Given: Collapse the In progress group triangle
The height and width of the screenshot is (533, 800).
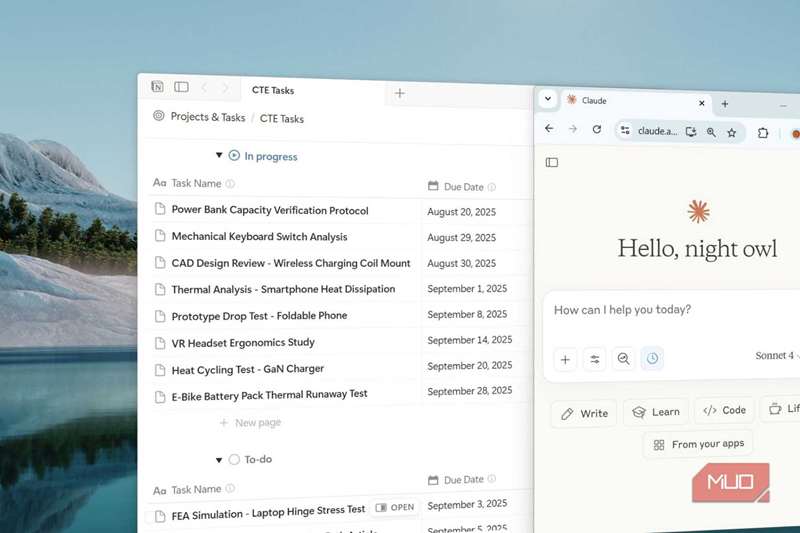Looking at the screenshot, I should pos(219,156).
